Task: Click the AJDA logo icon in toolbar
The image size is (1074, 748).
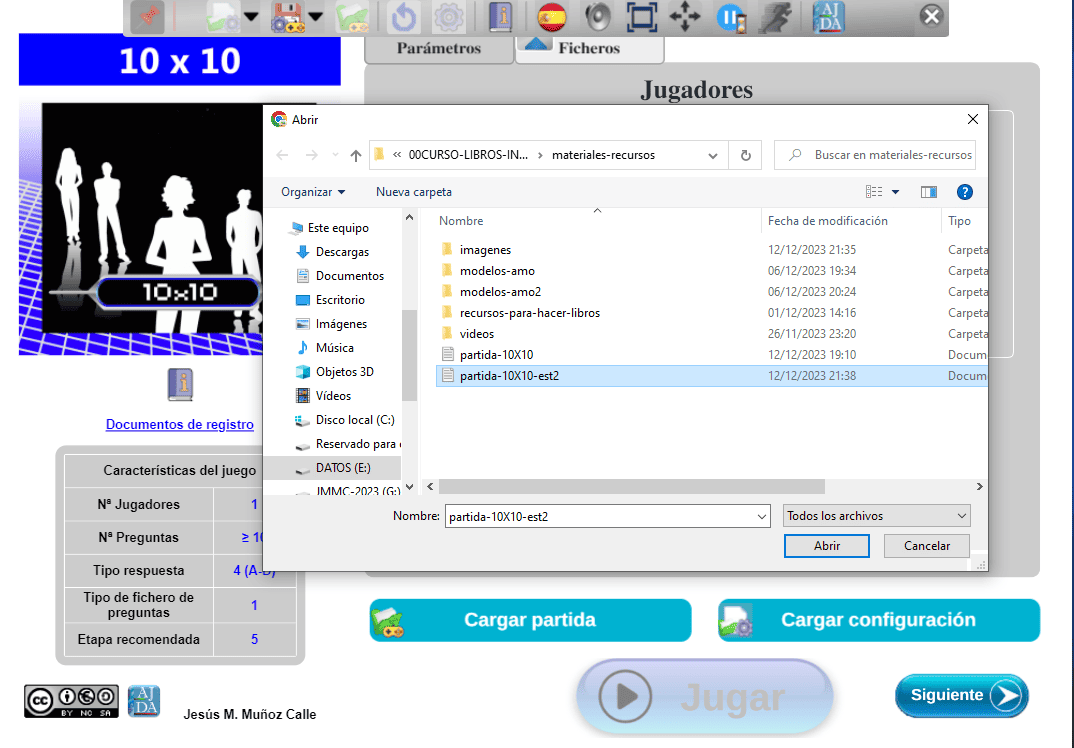Action: point(828,17)
